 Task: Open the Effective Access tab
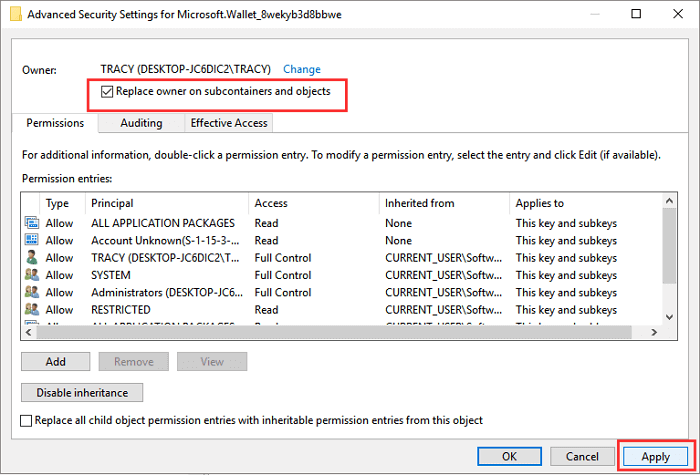click(x=230, y=123)
